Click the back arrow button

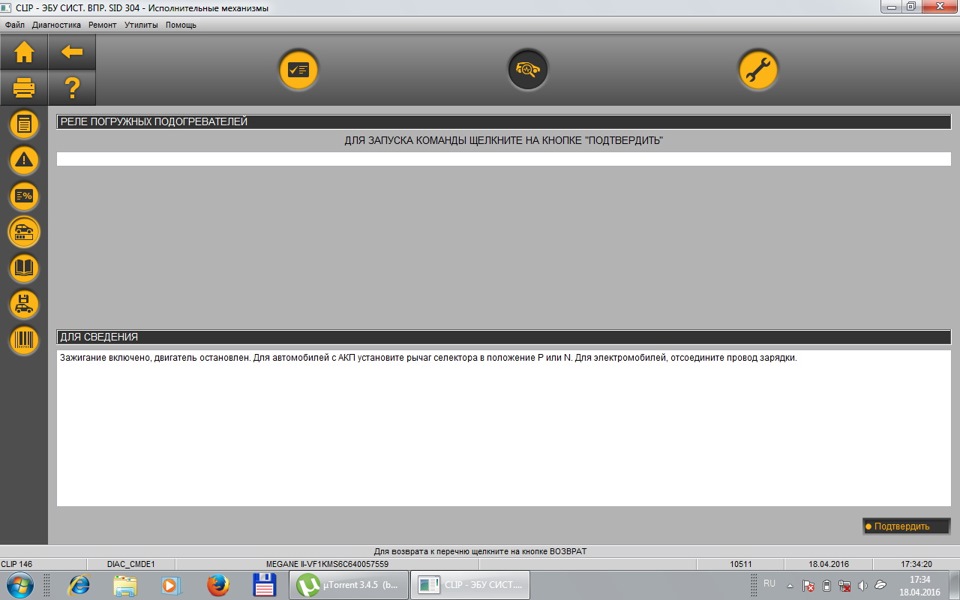pyautogui.click(x=72, y=52)
